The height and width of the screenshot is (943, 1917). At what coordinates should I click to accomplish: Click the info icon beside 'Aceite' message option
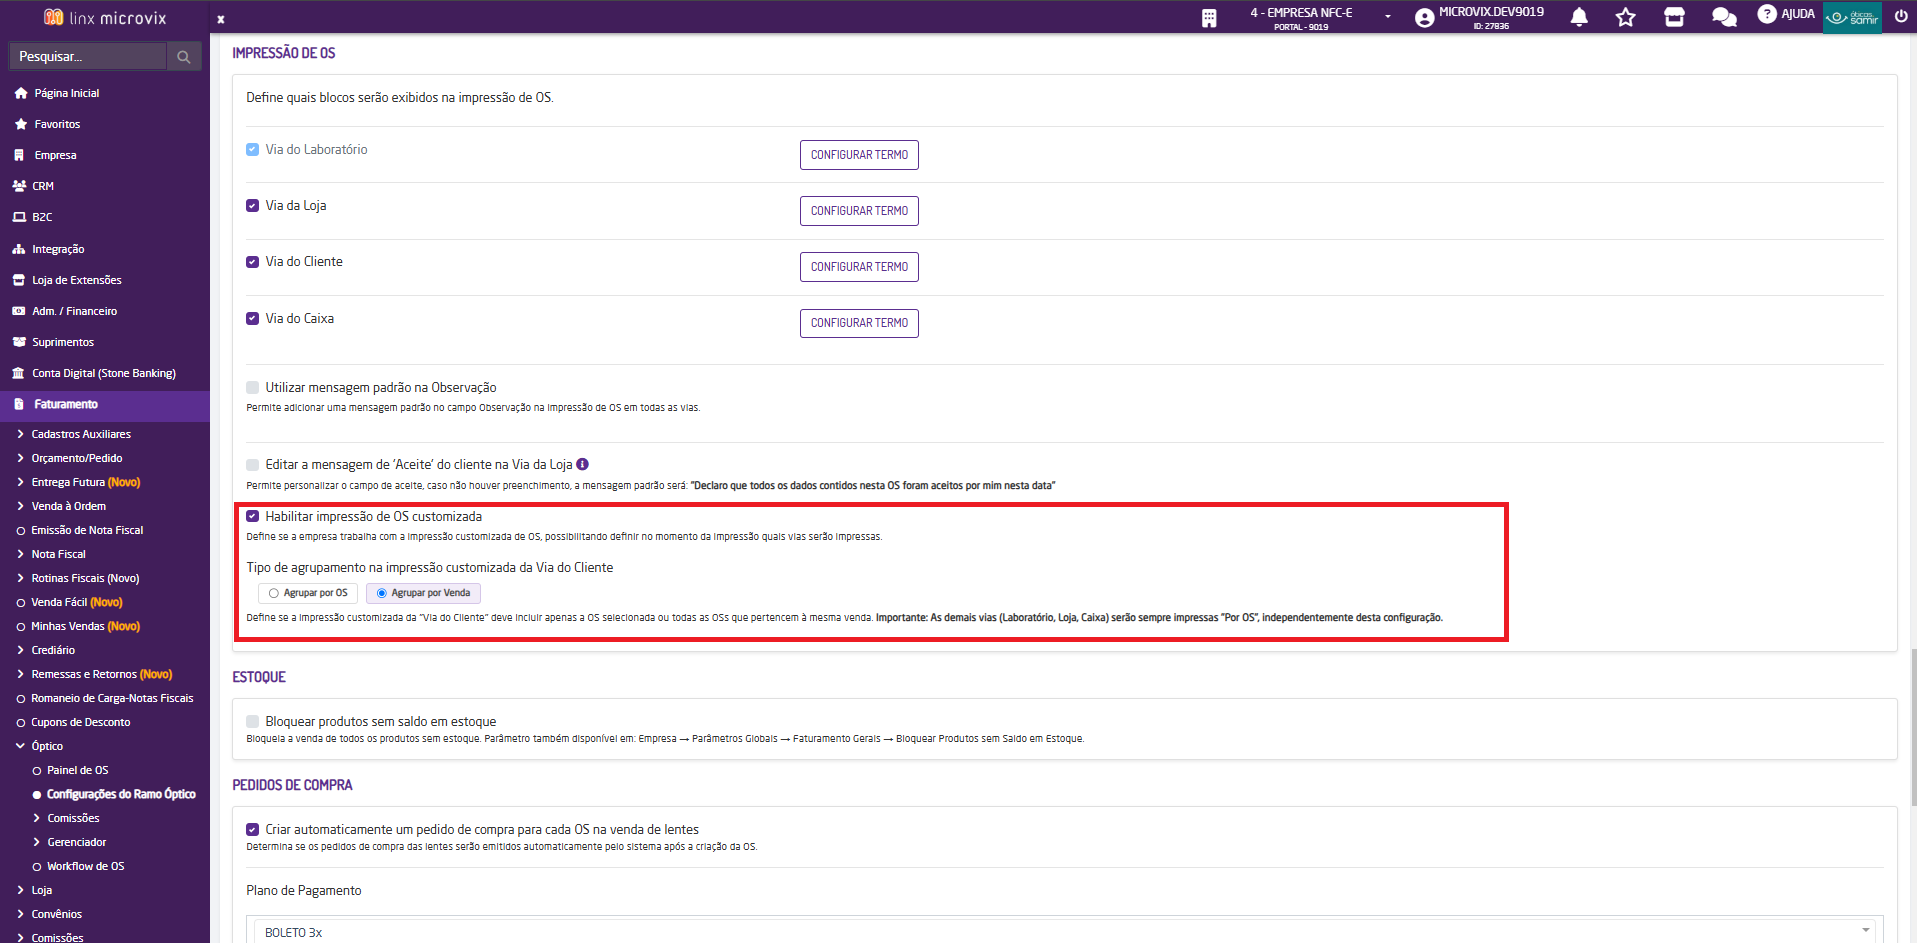583,464
